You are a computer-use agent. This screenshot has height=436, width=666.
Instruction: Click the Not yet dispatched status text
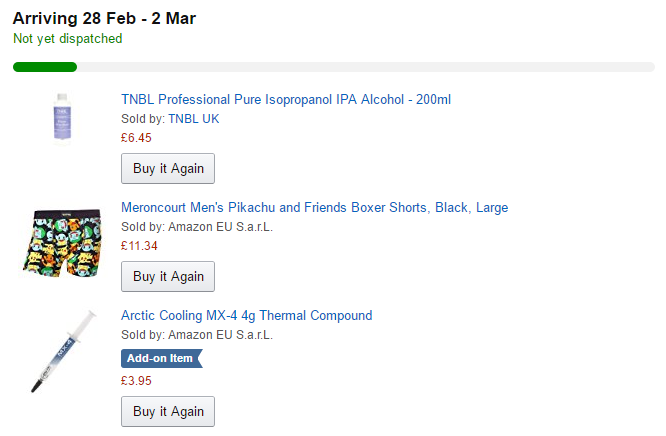tap(68, 39)
